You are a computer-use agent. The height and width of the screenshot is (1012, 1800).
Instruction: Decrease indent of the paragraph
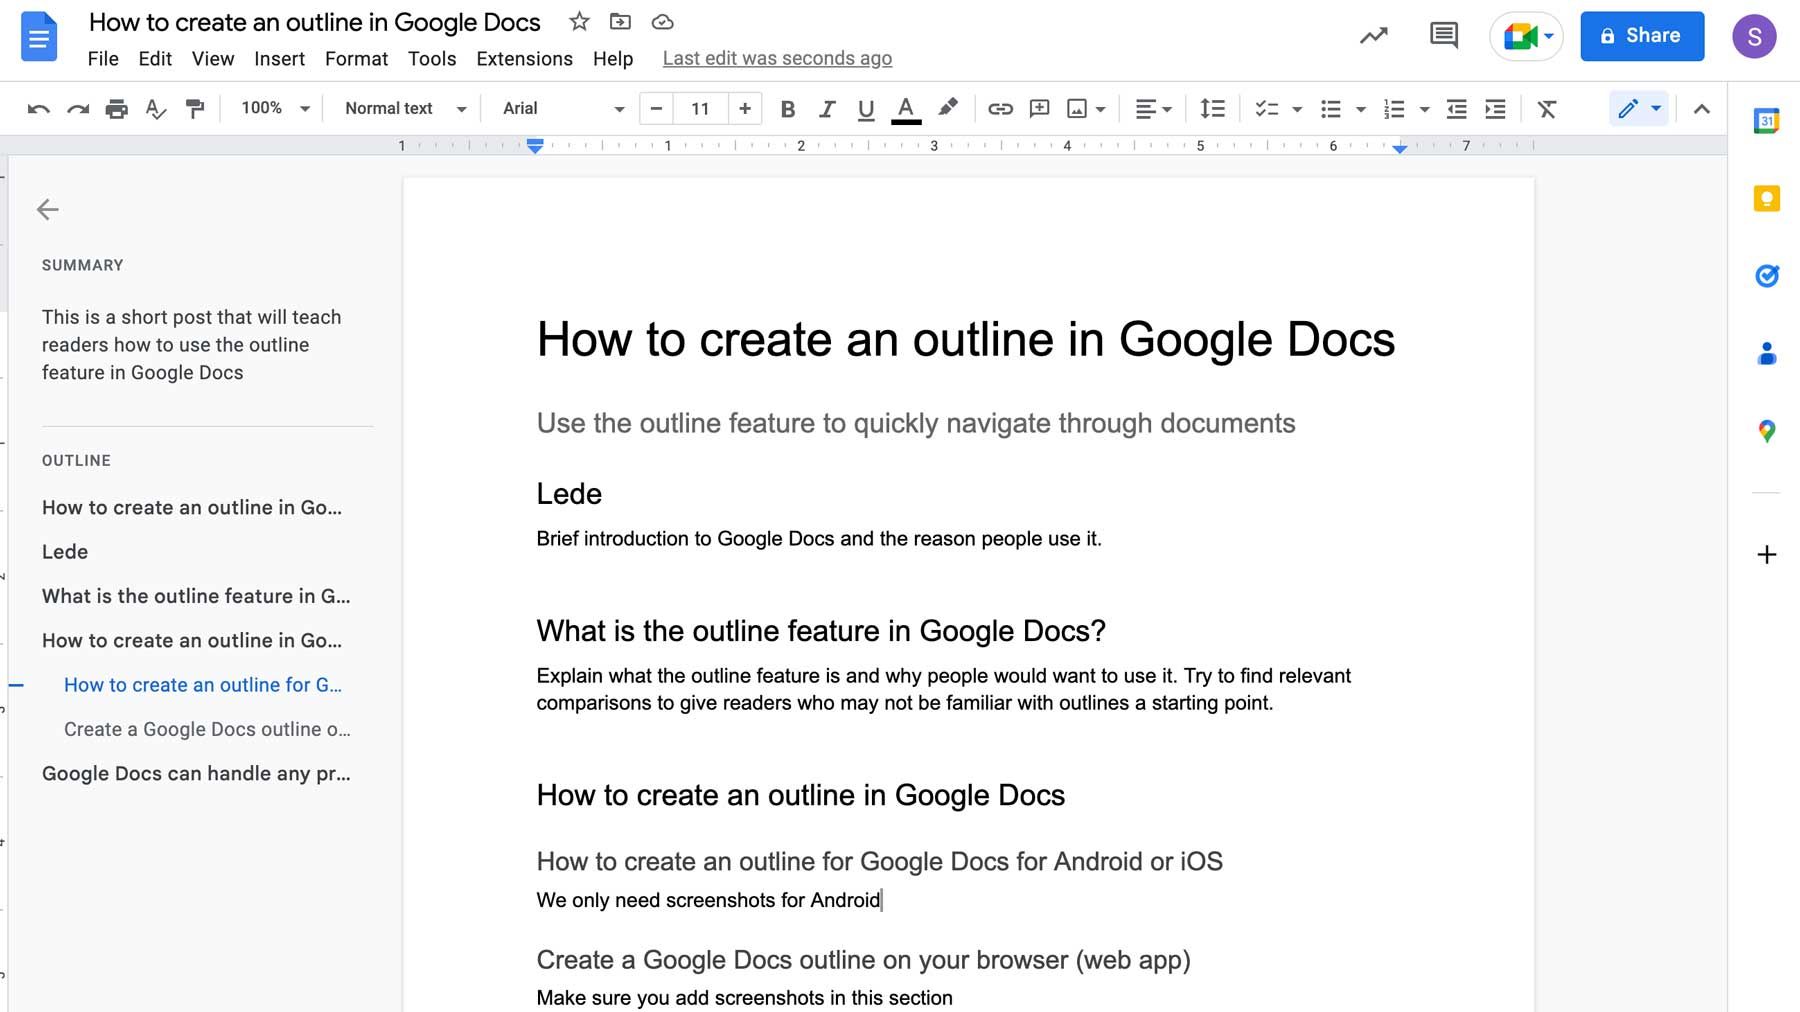(x=1456, y=109)
